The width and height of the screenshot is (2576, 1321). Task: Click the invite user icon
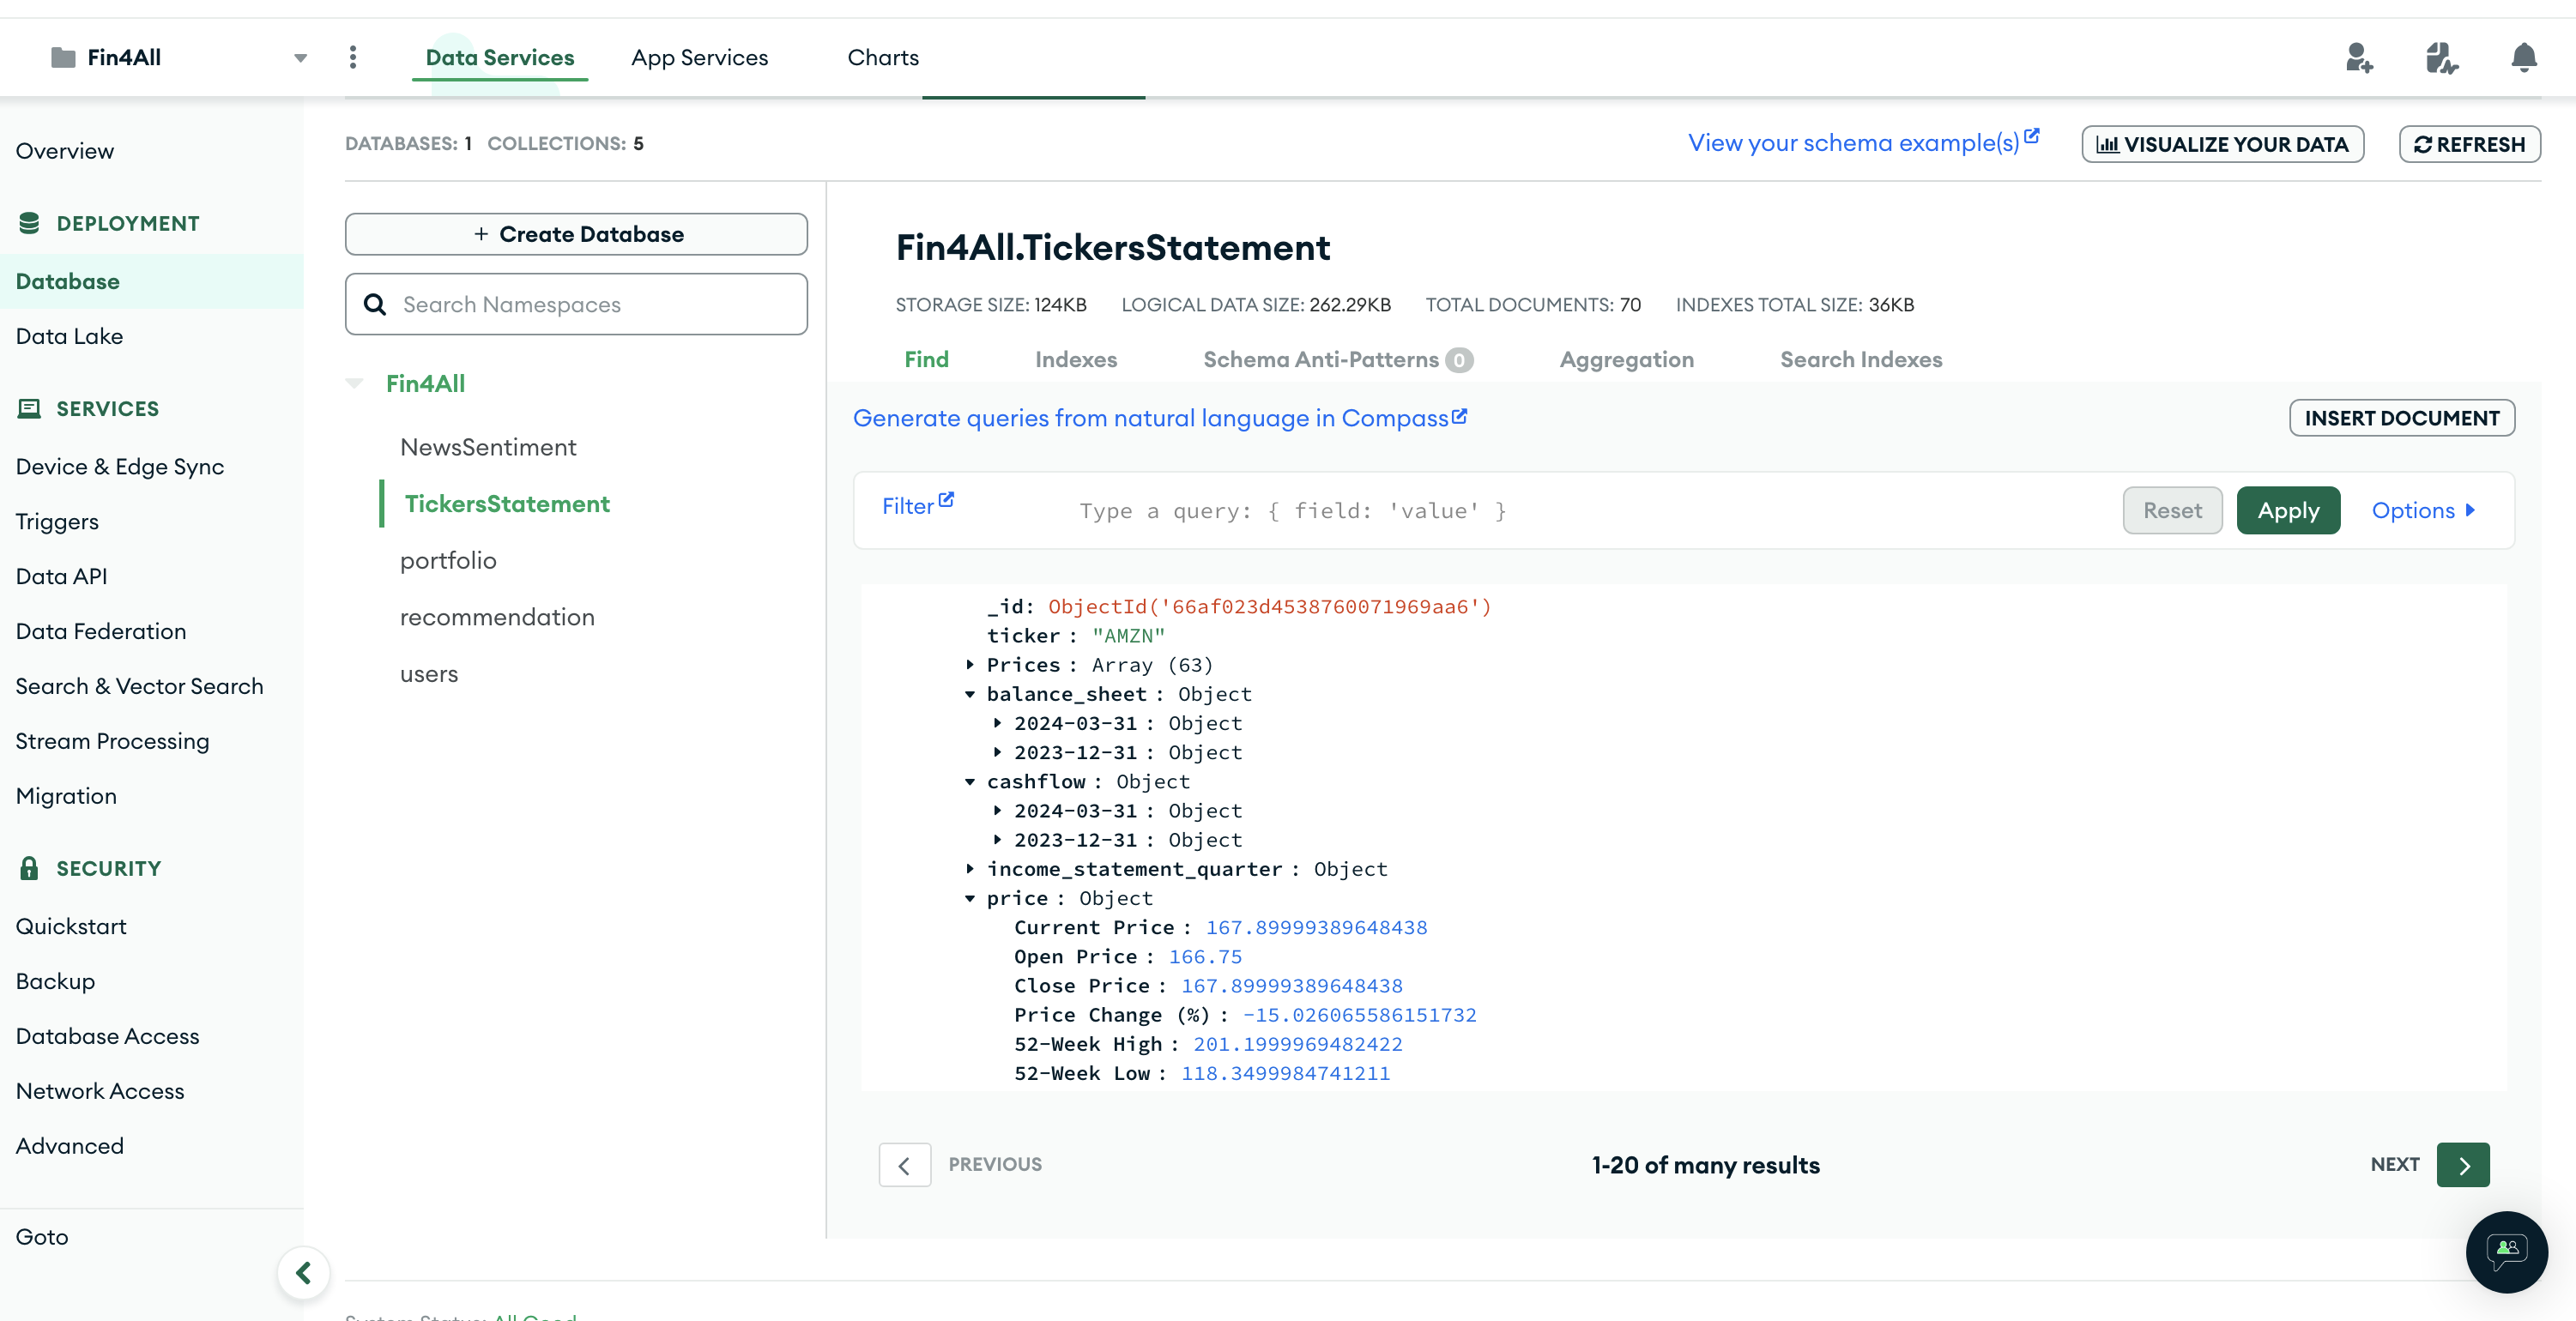coord(2359,58)
